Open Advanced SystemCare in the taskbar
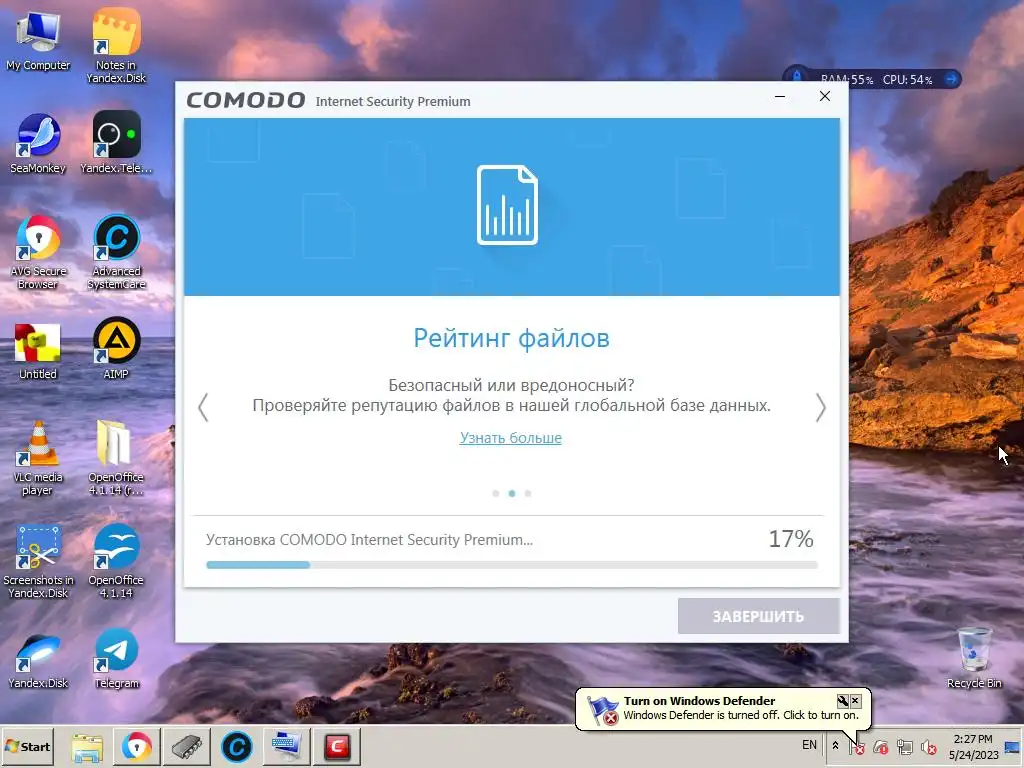 (x=236, y=746)
